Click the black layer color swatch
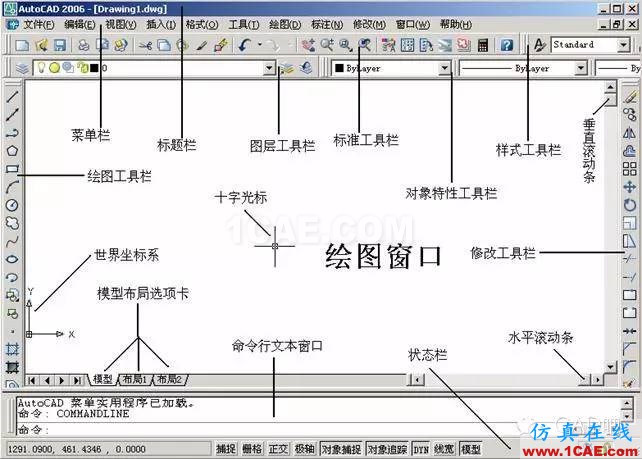Image resolution: width=642 pixels, height=459 pixels. point(94,68)
